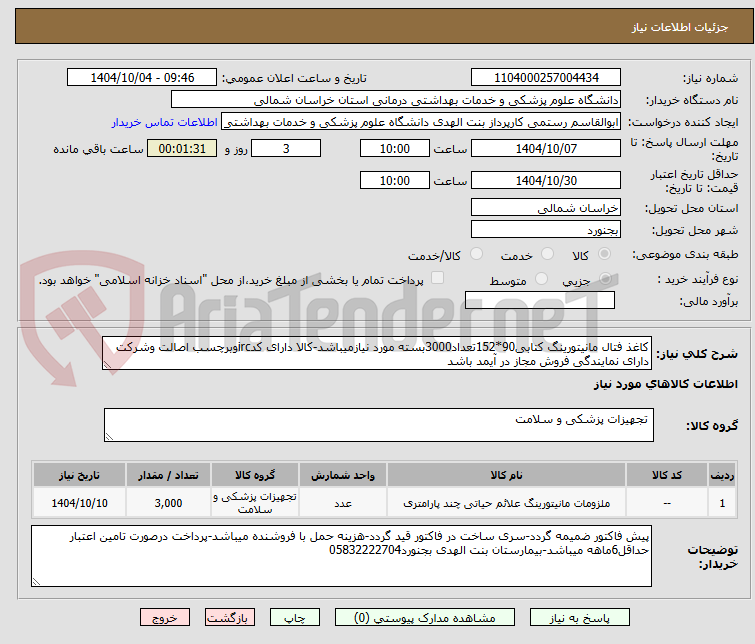Click the خروج exit button

click(165, 617)
